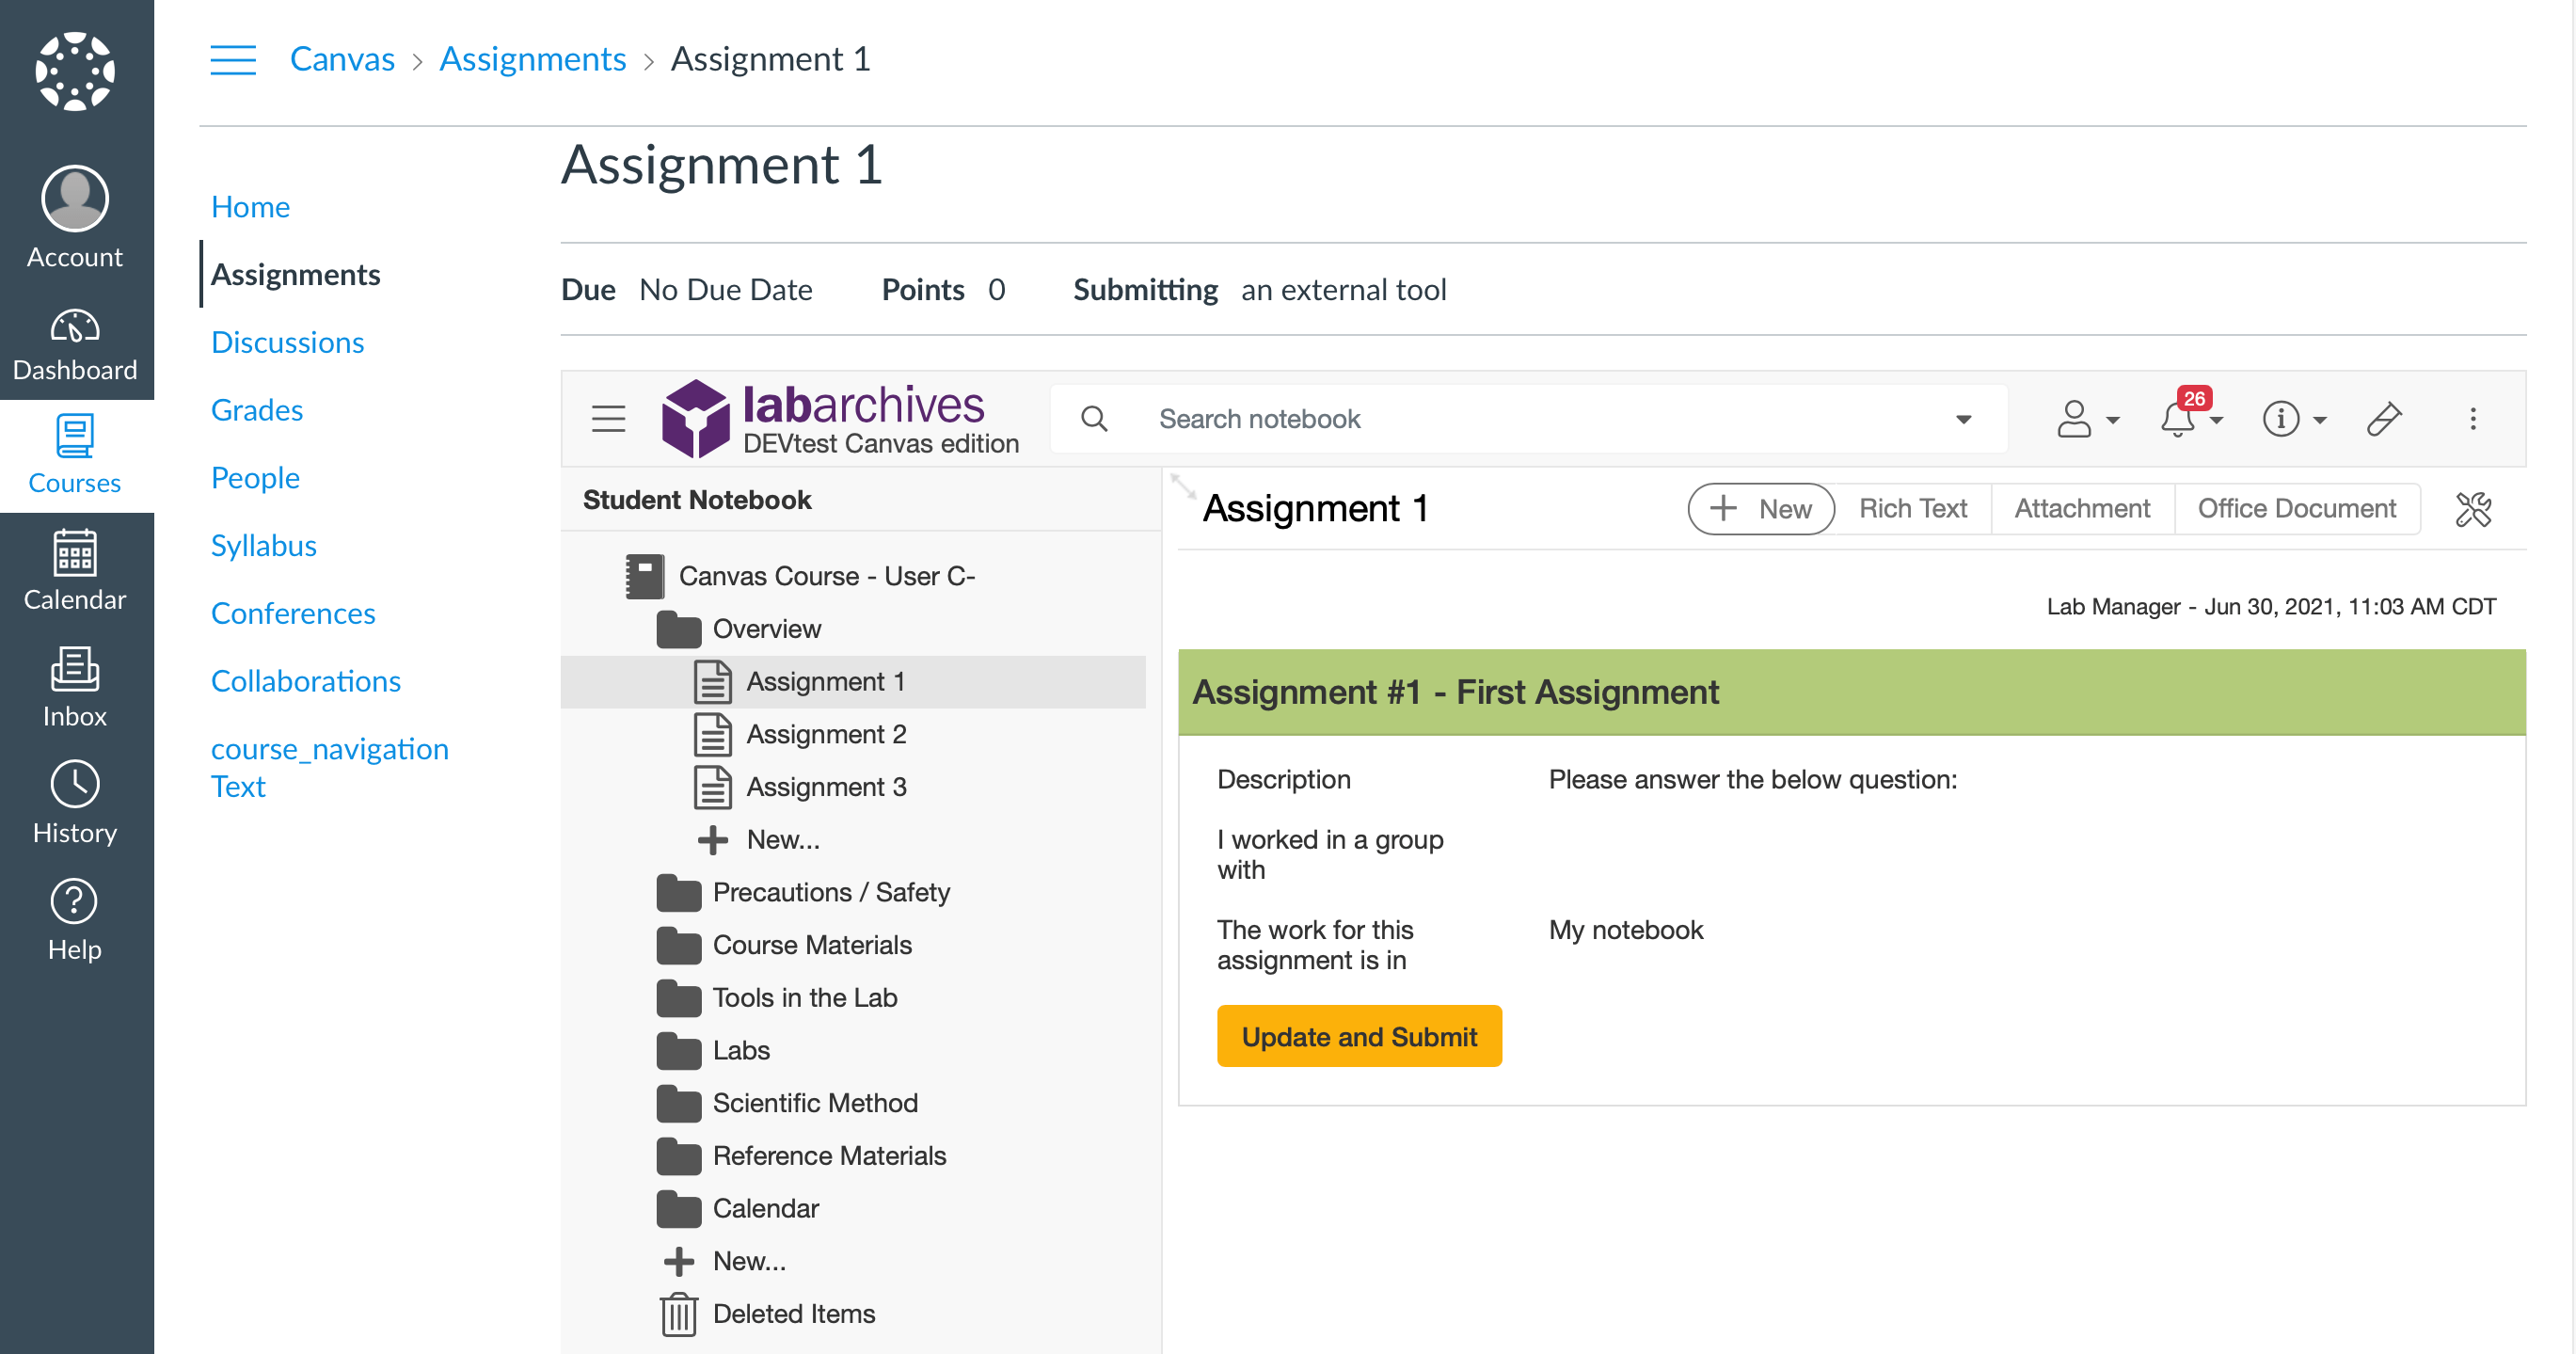This screenshot has width=2576, height=1354.
Task: Click the test tube icon in LabArchives toolbar
Action: [x=2385, y=419]
